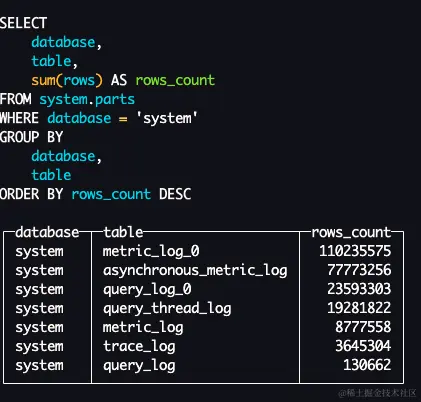Select the query_log_0 table cell
This screenshot has height=402, width=421.
147,289
